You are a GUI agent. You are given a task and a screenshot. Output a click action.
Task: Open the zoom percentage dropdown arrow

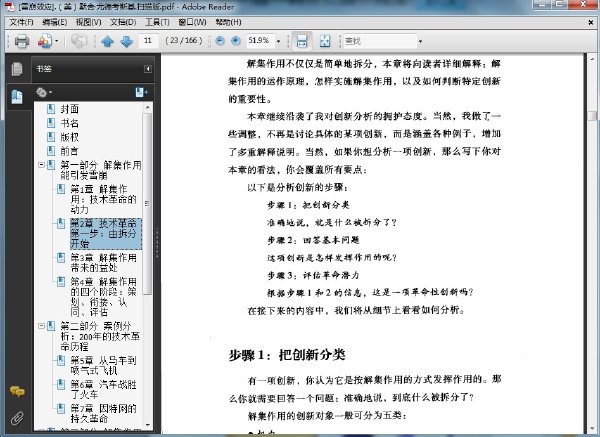[x=278, y=41]
